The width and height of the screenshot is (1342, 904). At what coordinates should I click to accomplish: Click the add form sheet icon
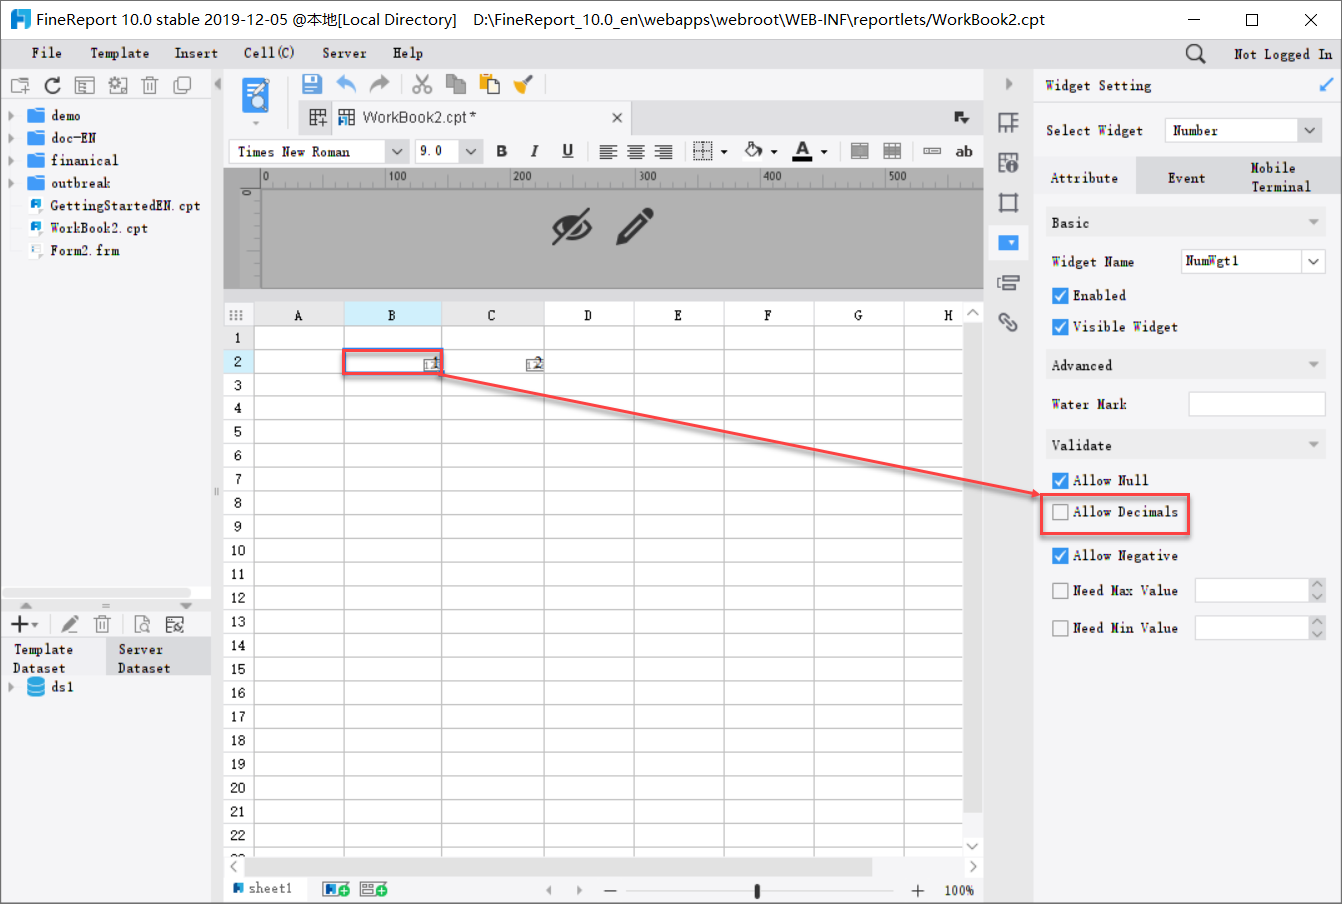coord(373,889)
